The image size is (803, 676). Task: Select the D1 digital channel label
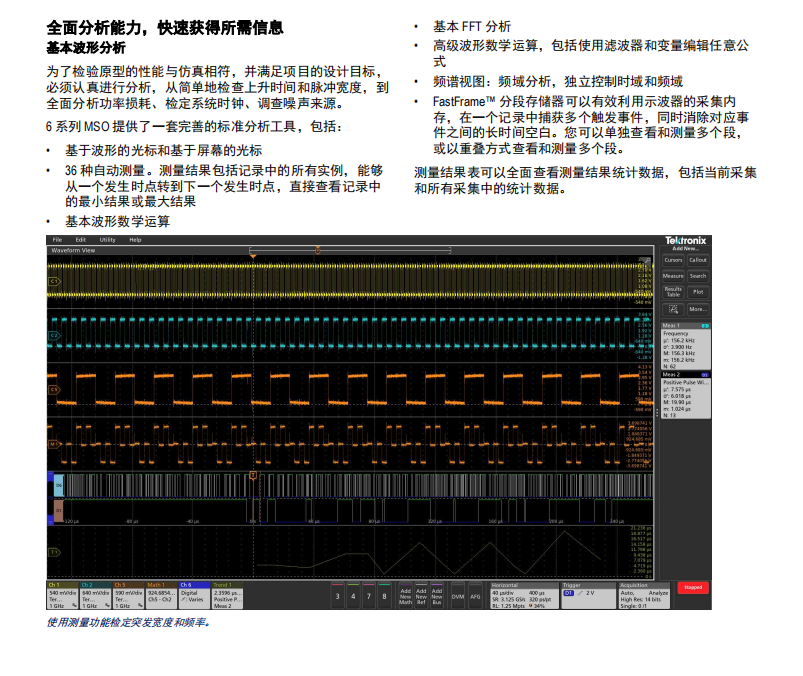click(59, 511)
